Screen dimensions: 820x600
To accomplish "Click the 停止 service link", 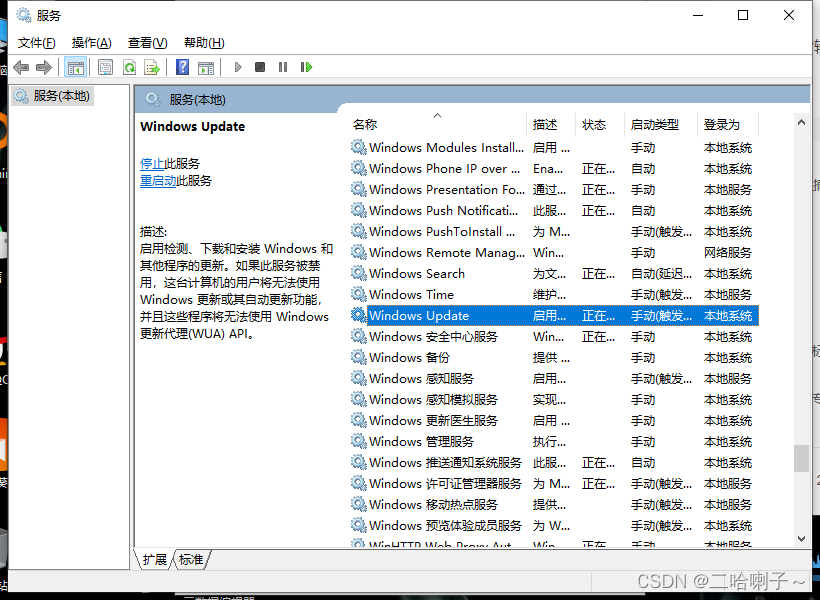I will [x=152, y=164].
